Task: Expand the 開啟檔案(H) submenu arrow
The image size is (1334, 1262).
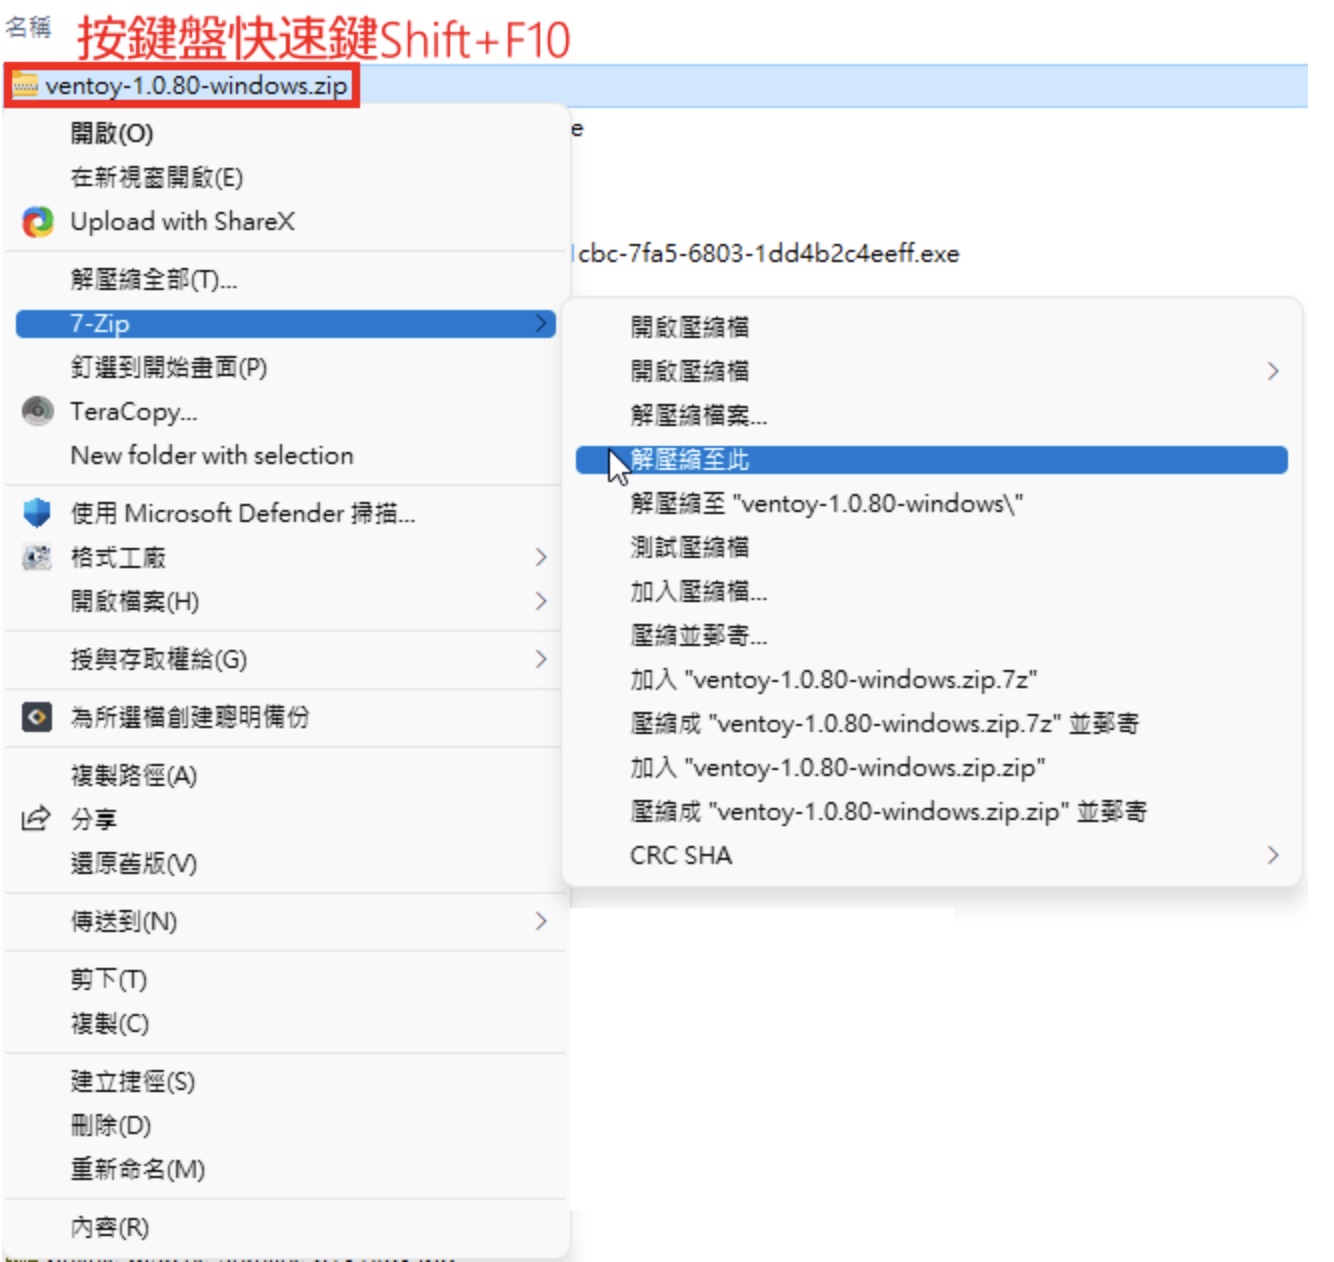Action: click(541, 601)
